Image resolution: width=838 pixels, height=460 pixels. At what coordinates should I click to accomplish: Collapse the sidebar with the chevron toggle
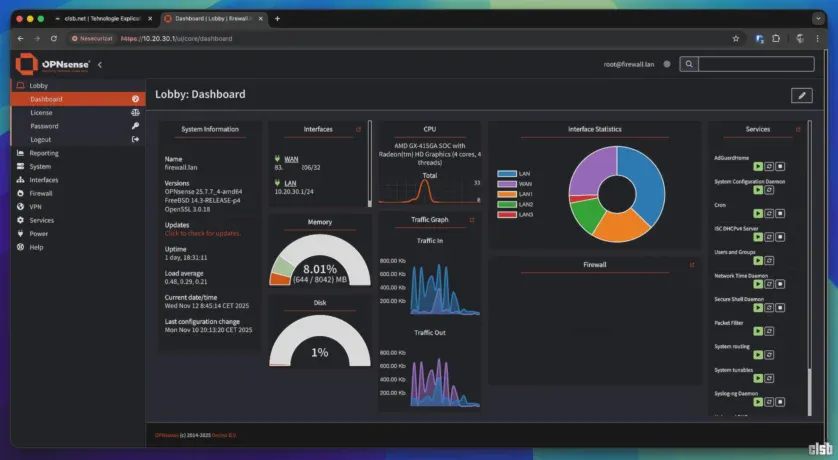pyautogui.click(x=100, y=65)
